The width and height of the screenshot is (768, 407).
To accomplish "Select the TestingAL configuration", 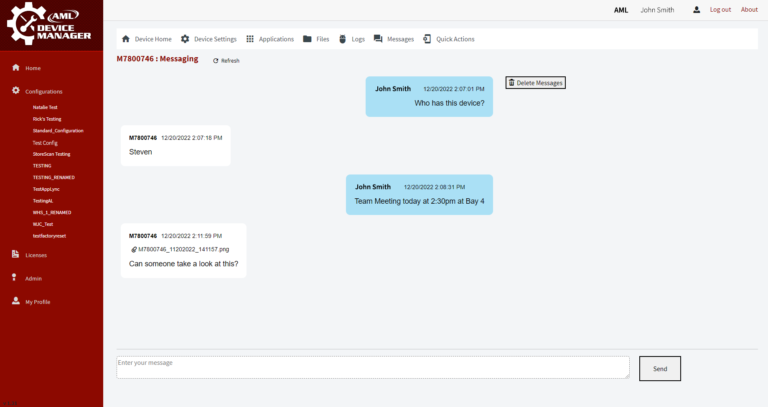I will click(x=43, y=201).
